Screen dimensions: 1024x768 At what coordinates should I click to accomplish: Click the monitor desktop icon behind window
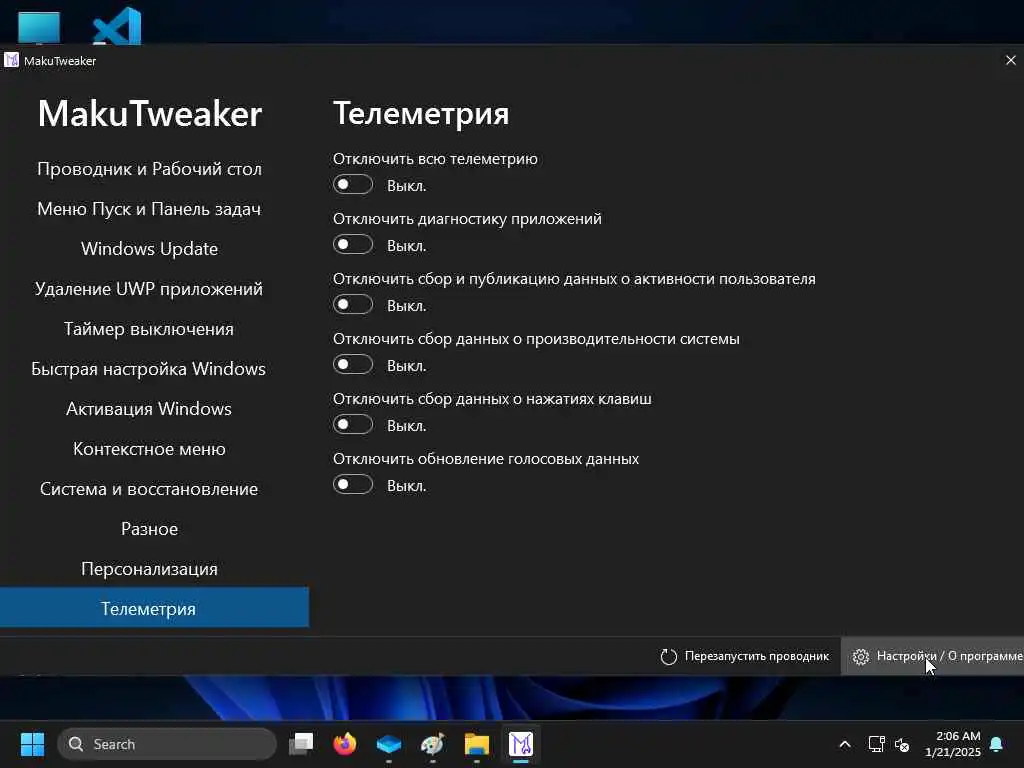pyautogui.click(x=39, y=27)
